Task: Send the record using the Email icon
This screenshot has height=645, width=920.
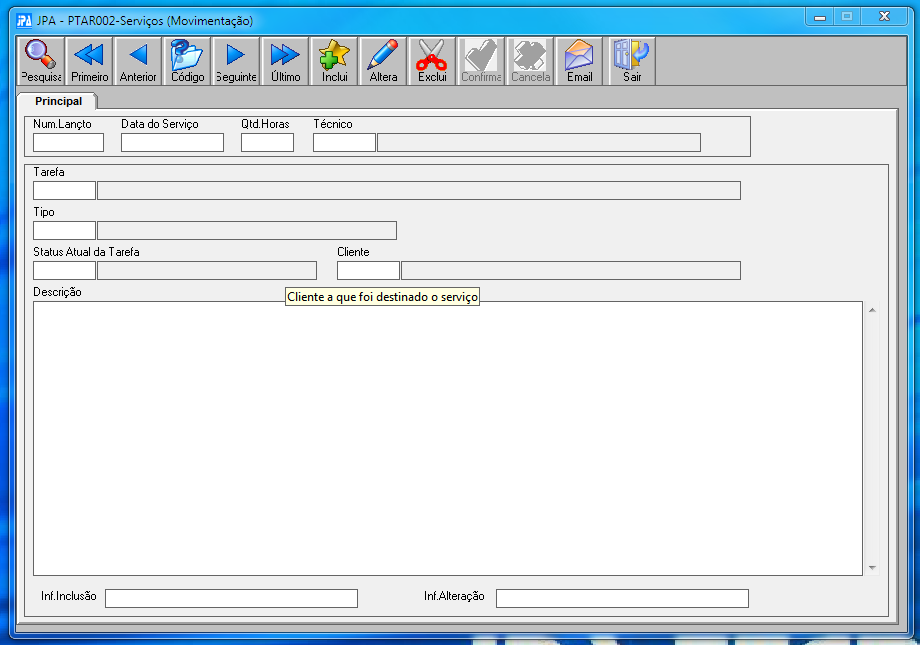Action: [579, 62]
